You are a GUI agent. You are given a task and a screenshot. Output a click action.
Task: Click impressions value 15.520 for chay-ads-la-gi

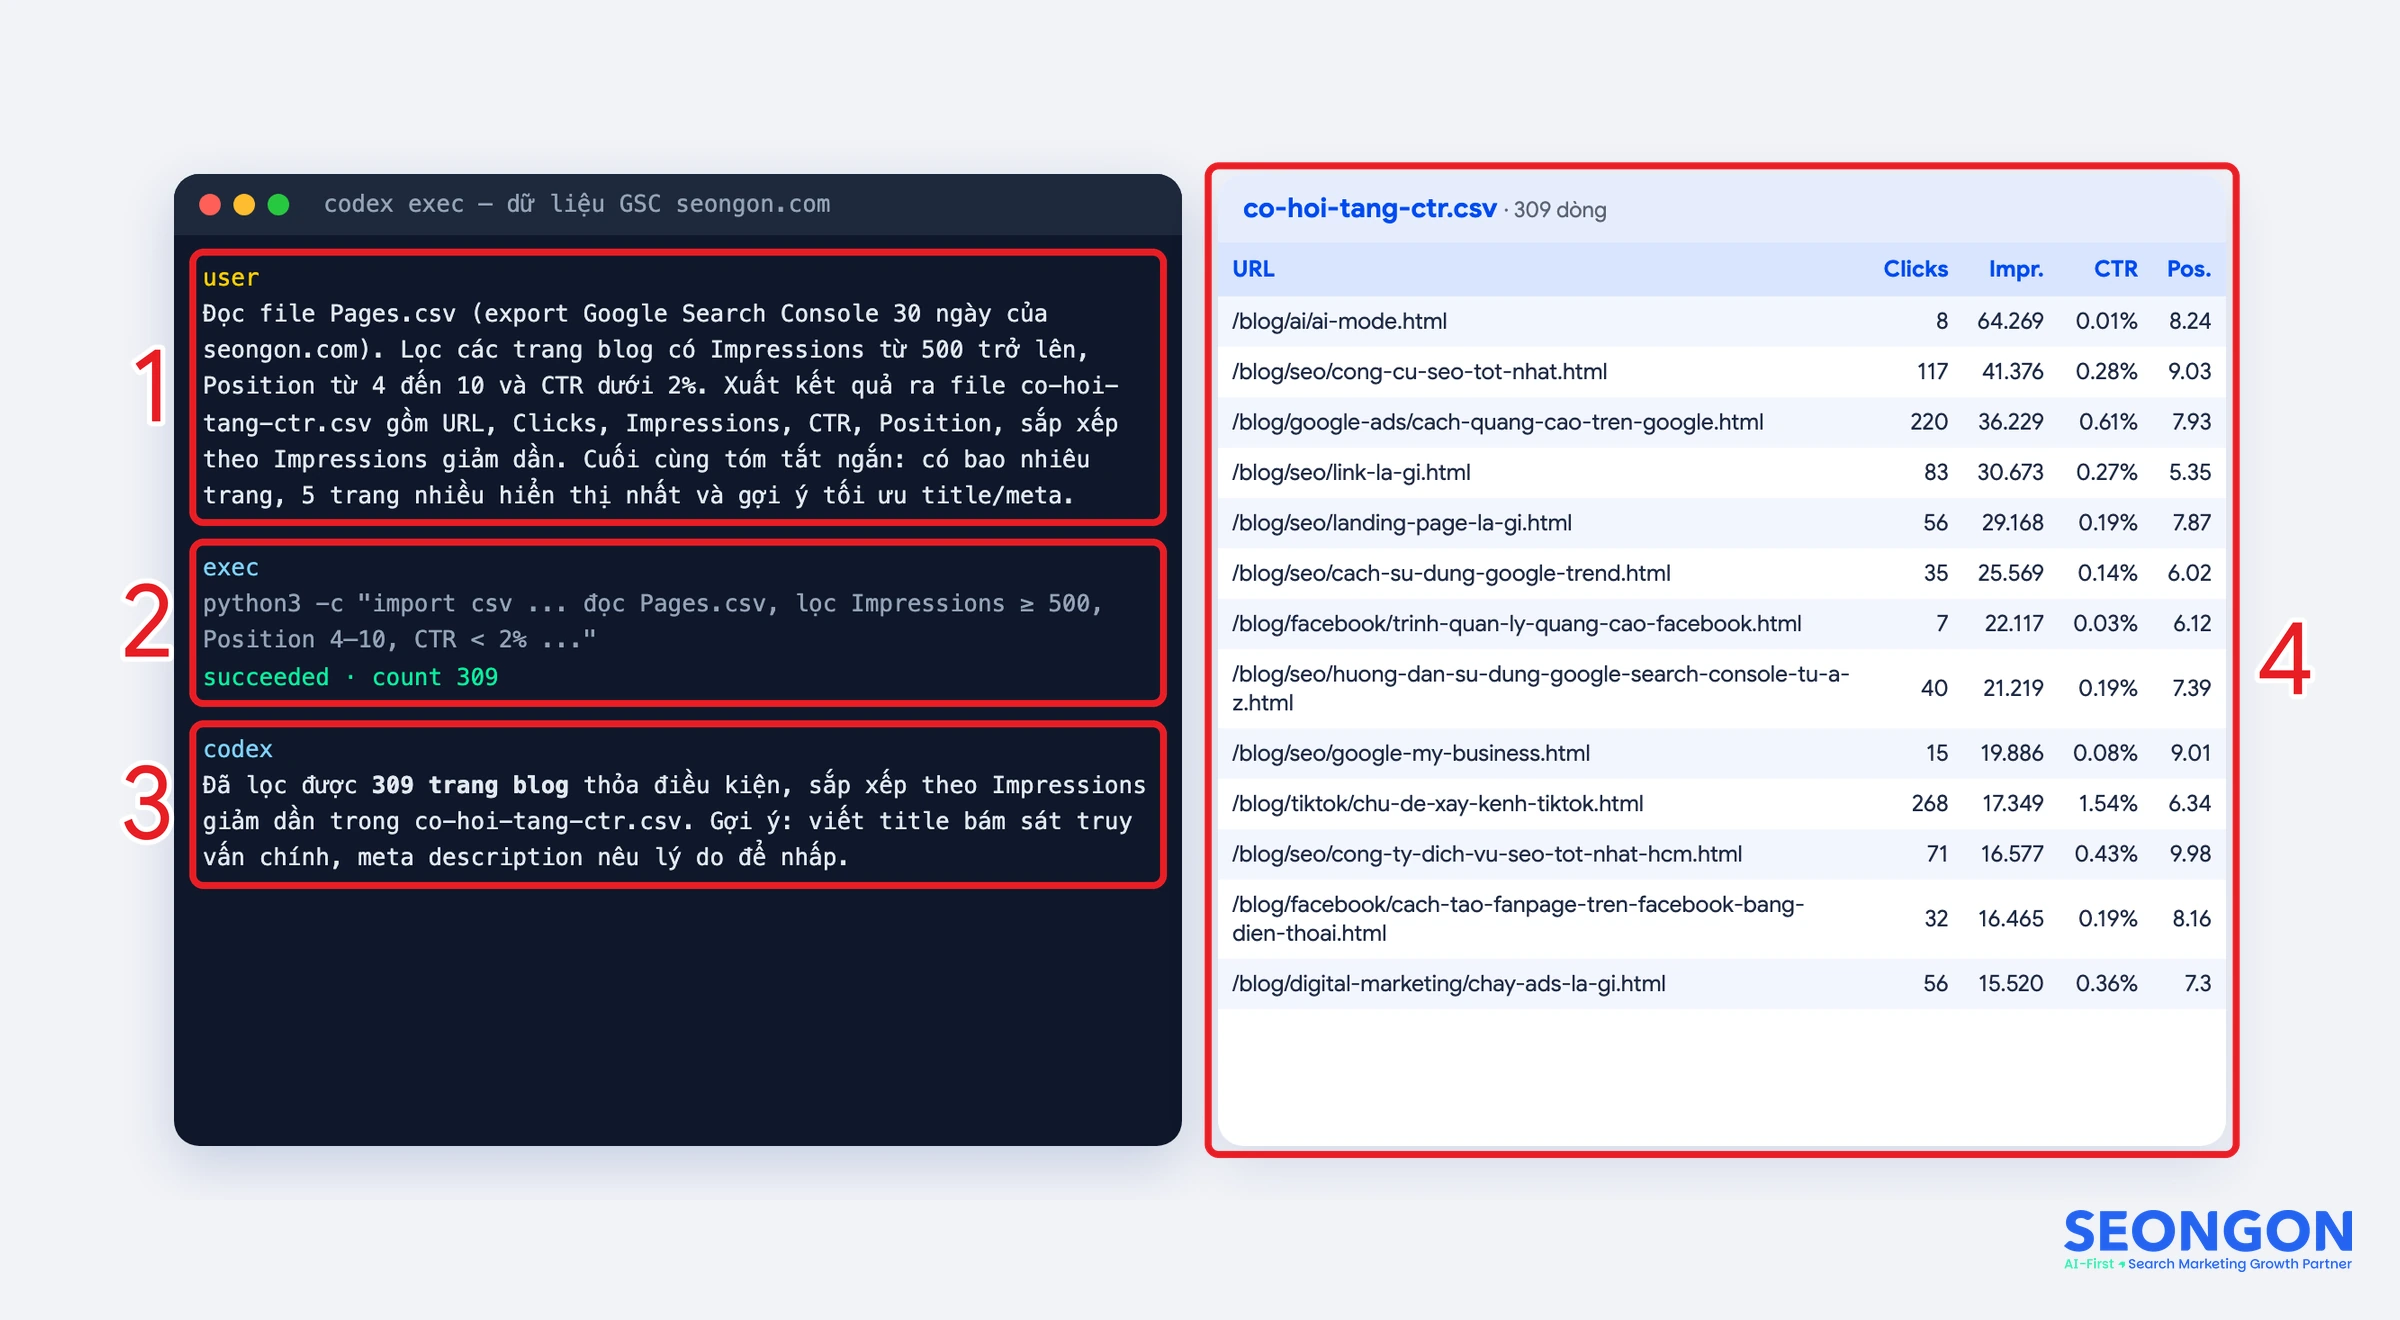click(2010, 983)
